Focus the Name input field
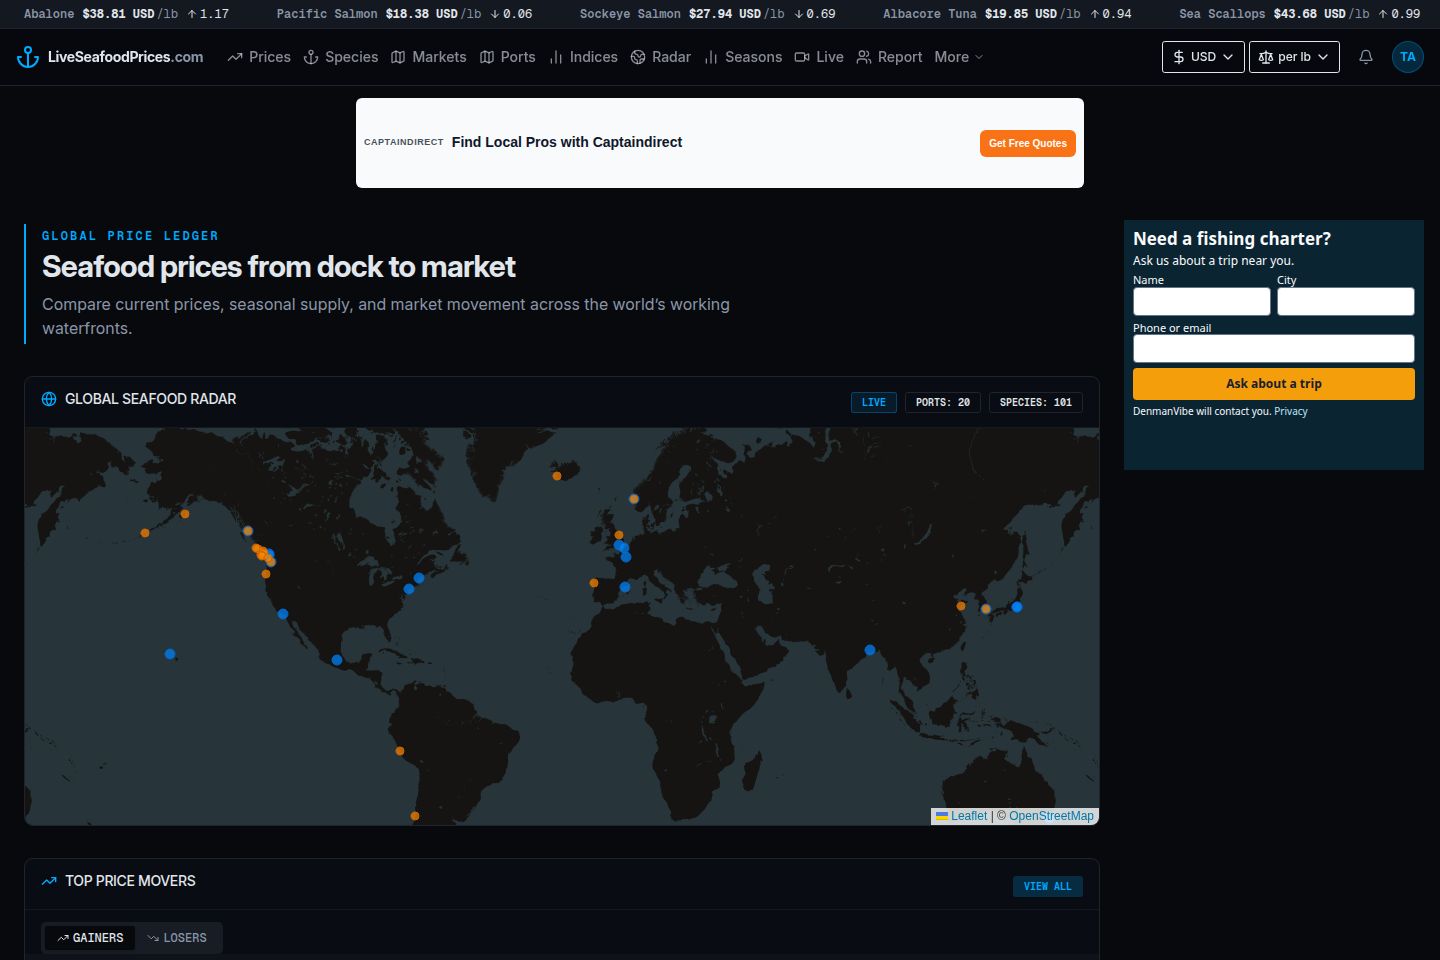The height and width of the screenshot is (960, 1440). [1202, 301]
